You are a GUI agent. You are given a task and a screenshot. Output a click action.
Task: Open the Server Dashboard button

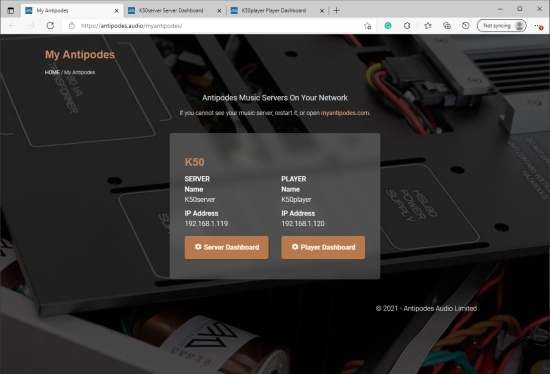point(227,247)
